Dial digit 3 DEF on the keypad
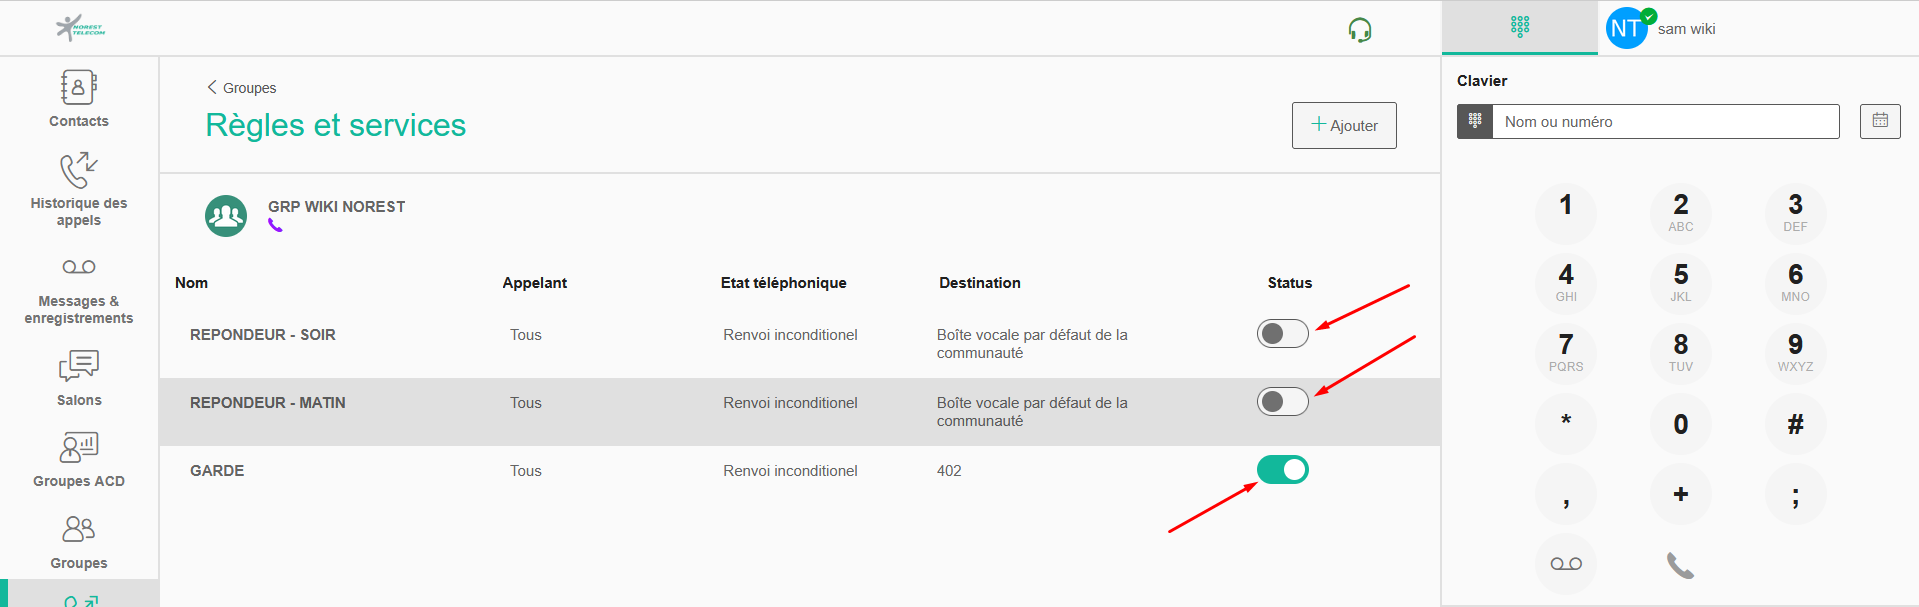 [1795, 213]
